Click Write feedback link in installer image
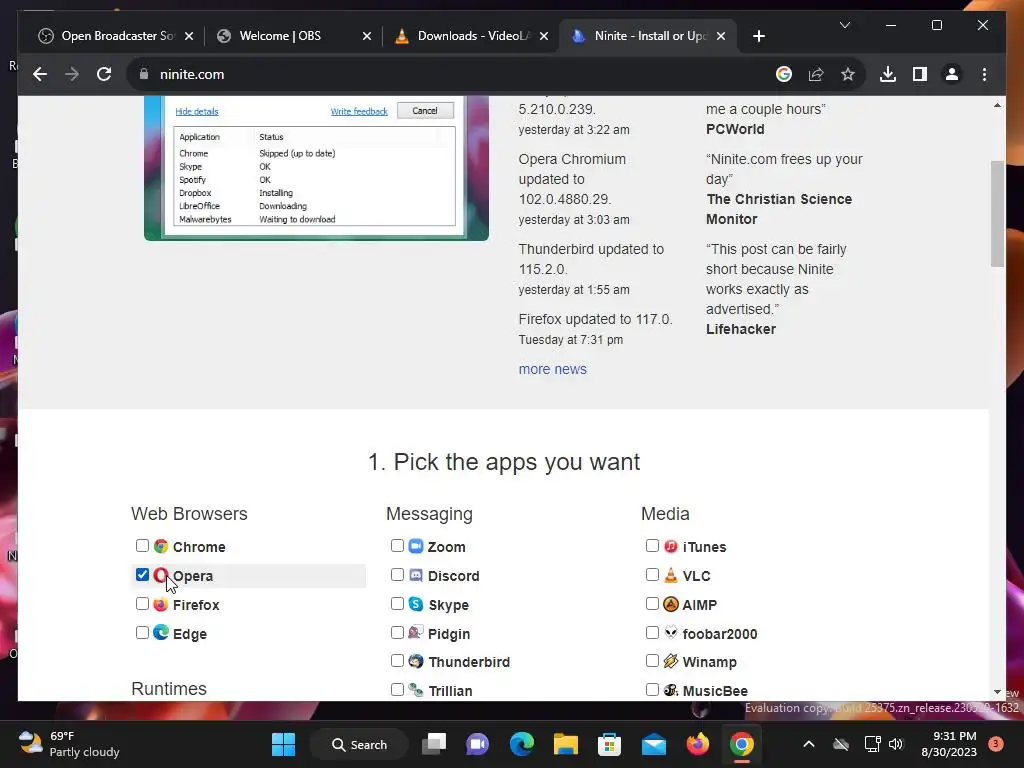The width and height of the screenshot is (1024, 768). [359, 112]
